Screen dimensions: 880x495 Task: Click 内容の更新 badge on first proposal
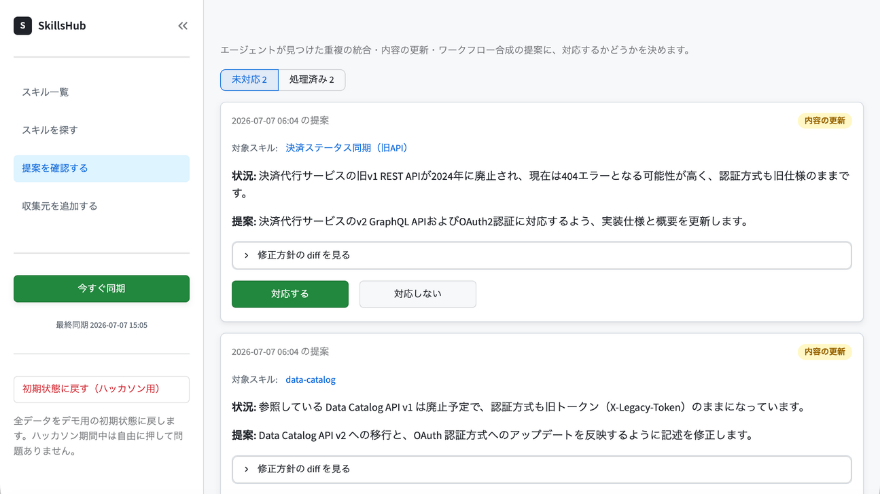click(x=824, y=121)
